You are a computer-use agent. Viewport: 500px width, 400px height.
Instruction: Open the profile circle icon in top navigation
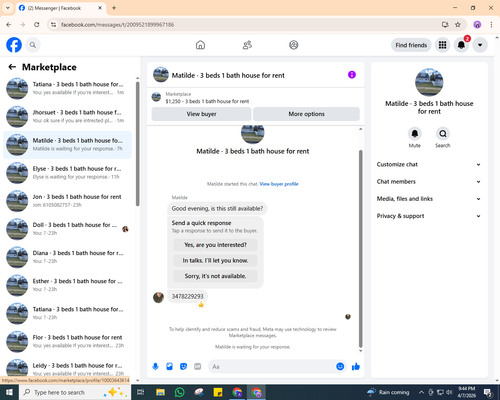tap(294, 45)
